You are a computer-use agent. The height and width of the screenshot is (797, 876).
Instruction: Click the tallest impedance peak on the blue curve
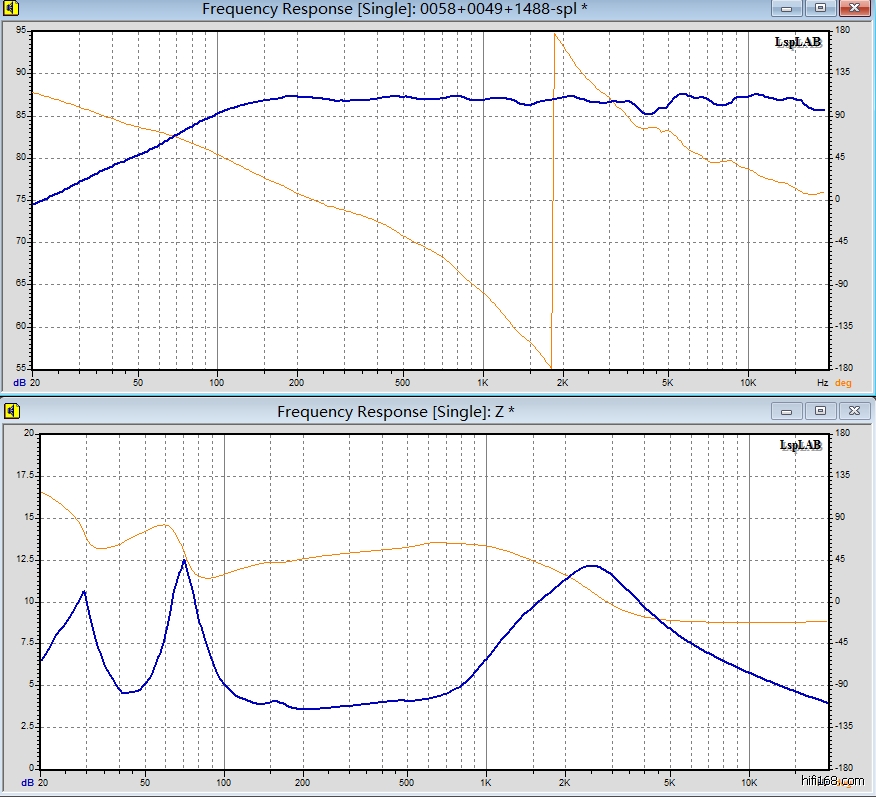pos(184,561)
